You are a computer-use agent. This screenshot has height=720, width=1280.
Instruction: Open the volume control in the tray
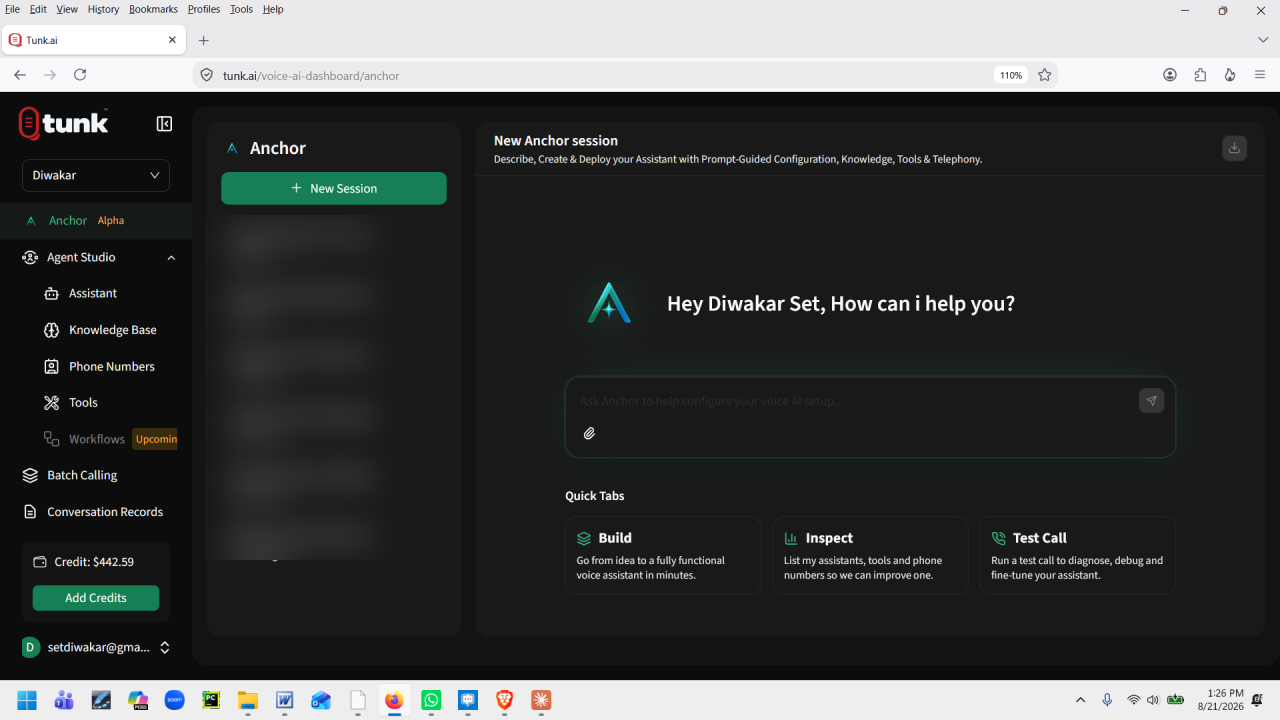point(1153,700)
